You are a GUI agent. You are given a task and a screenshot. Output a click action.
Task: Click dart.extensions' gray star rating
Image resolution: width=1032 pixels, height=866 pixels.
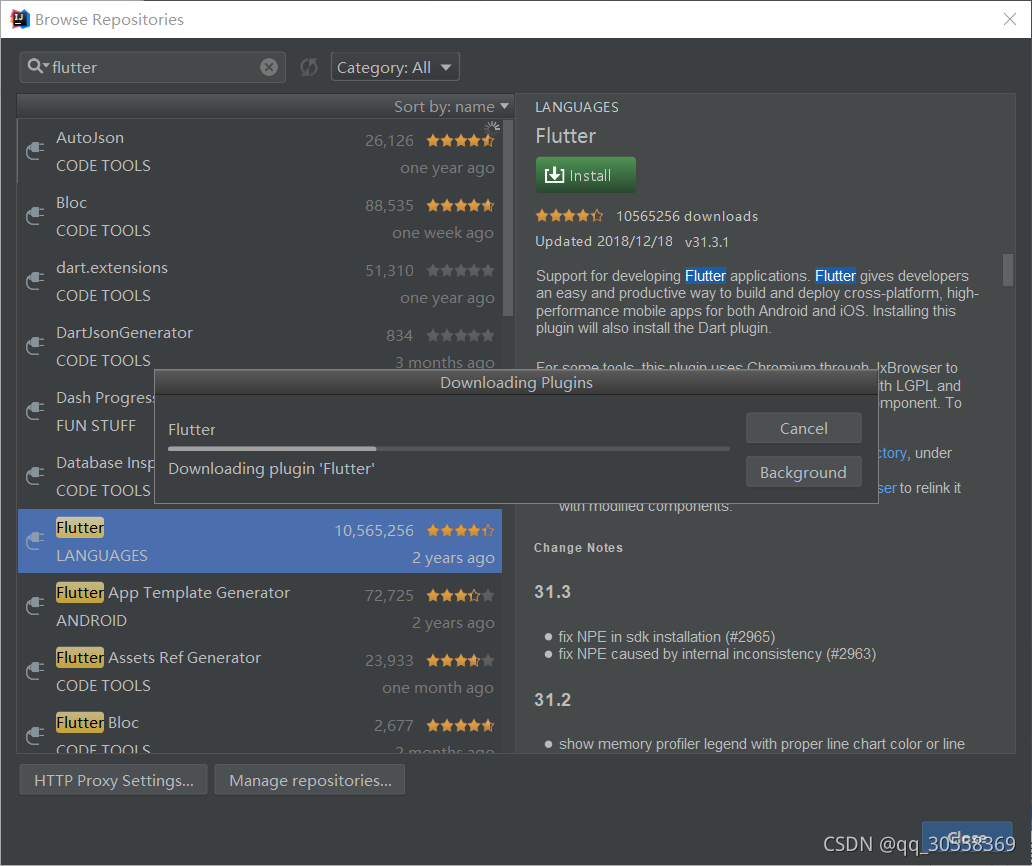point(460,270)
